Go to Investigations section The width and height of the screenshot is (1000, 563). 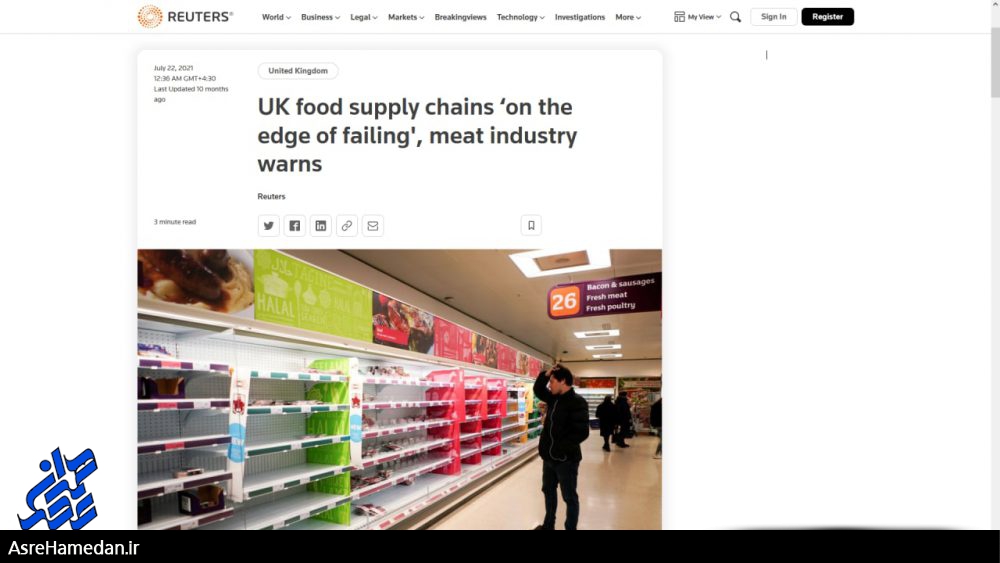pos(580,17)
